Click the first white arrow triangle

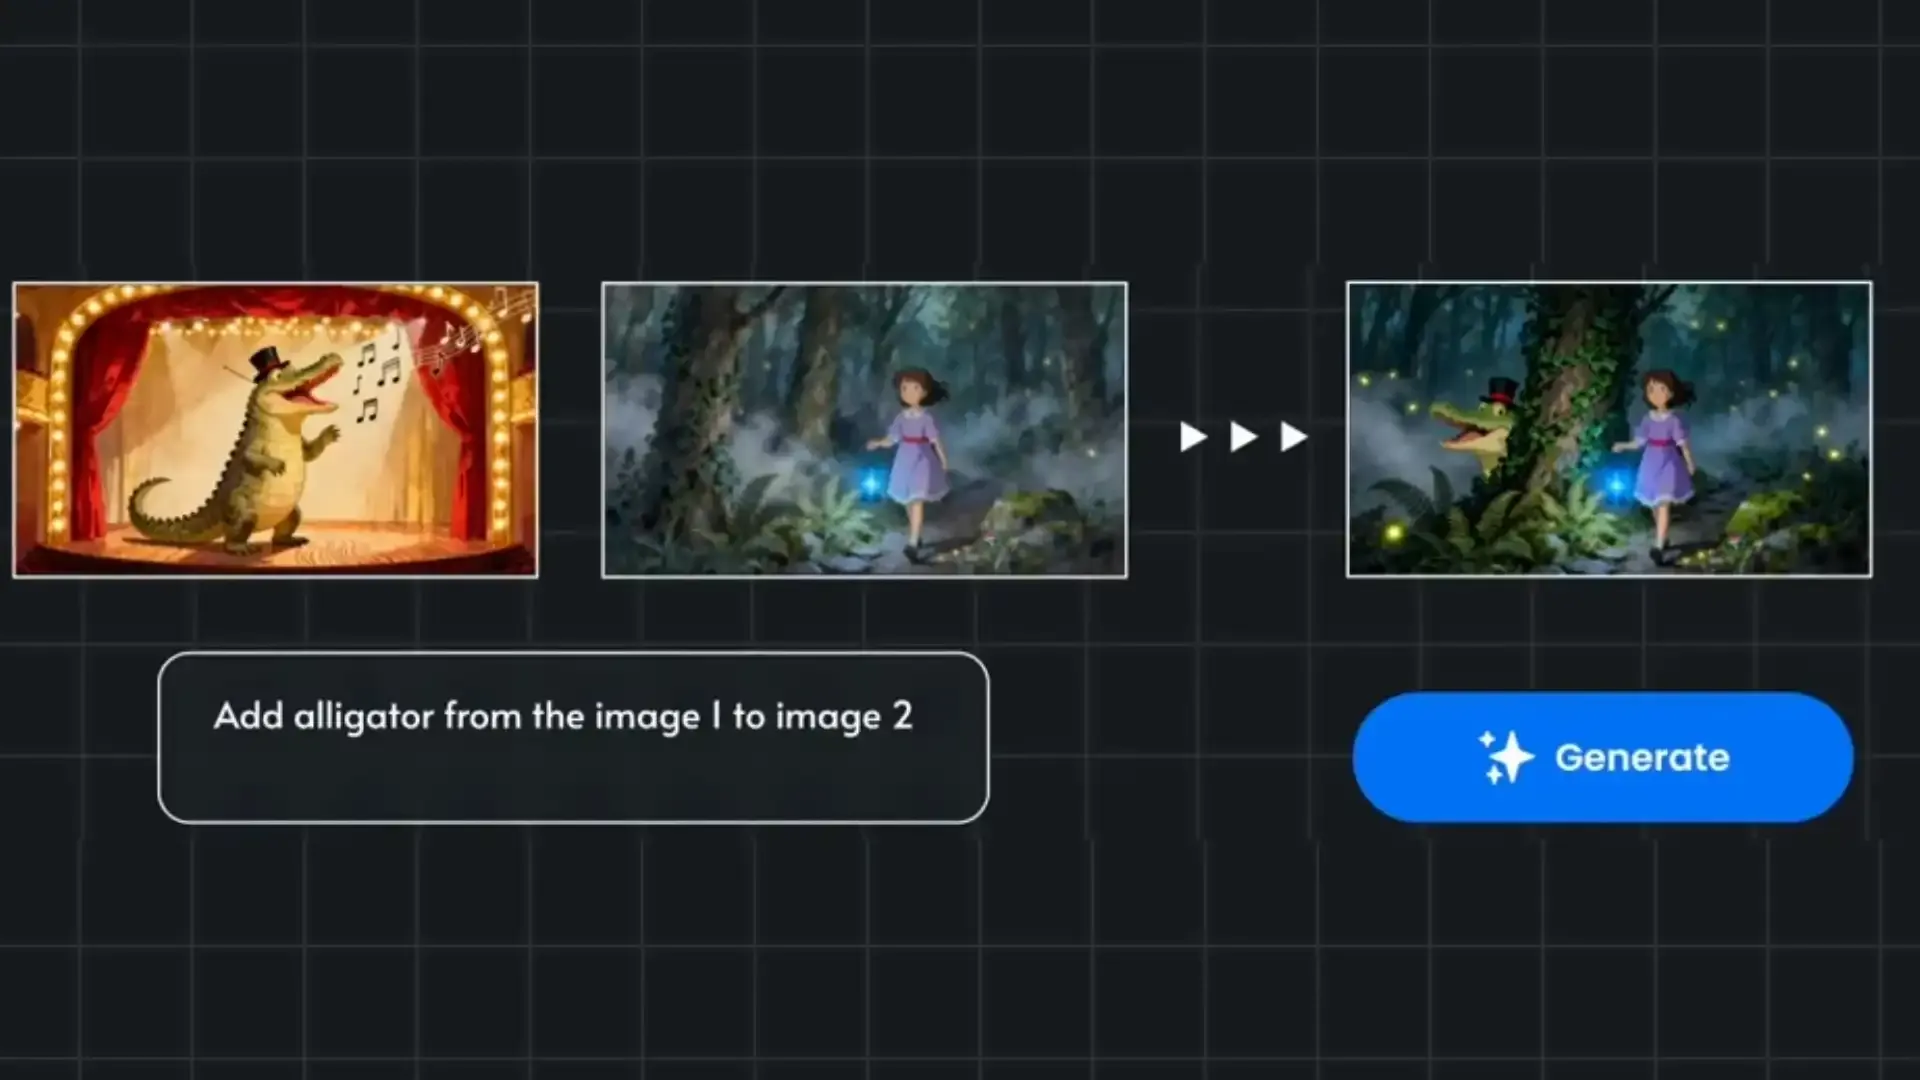point(1191,437)
